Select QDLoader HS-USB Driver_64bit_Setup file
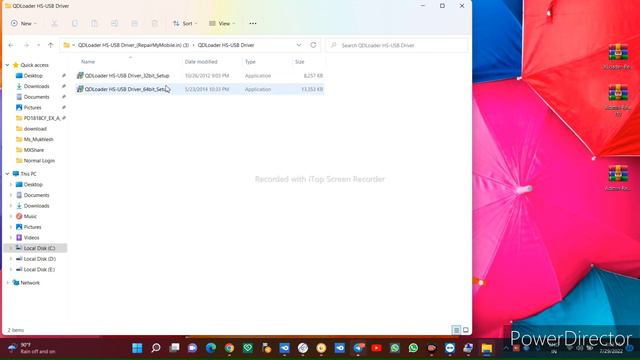Screen dimensions: 640x360 click(200, 89)
